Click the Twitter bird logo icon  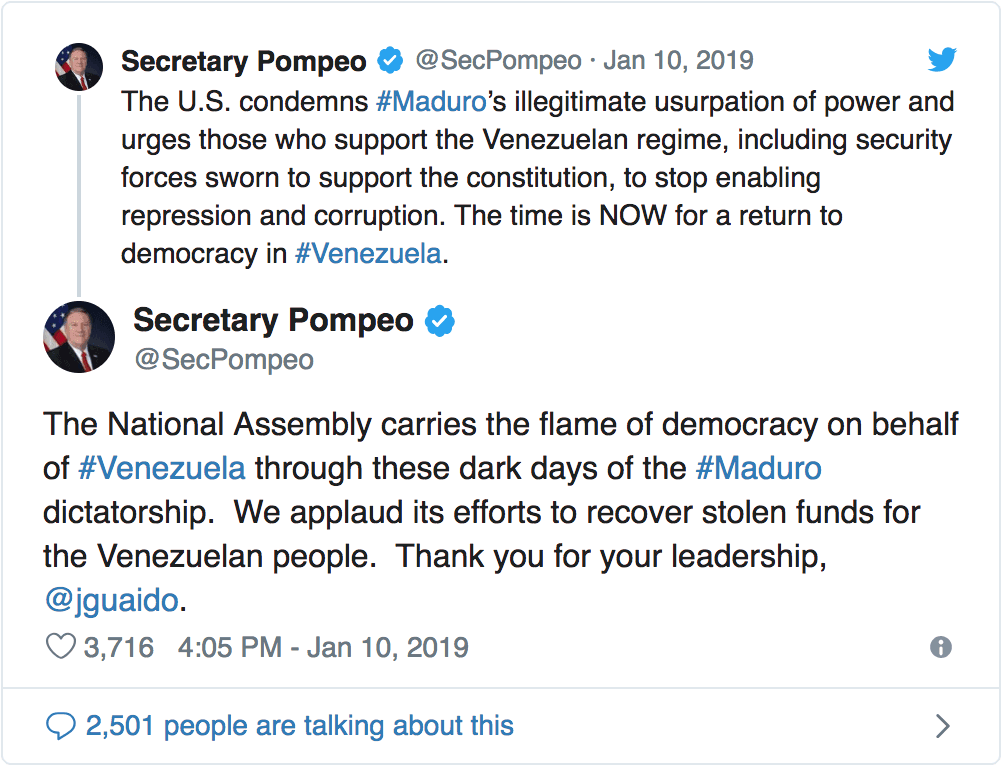click(x=942, y=60)
